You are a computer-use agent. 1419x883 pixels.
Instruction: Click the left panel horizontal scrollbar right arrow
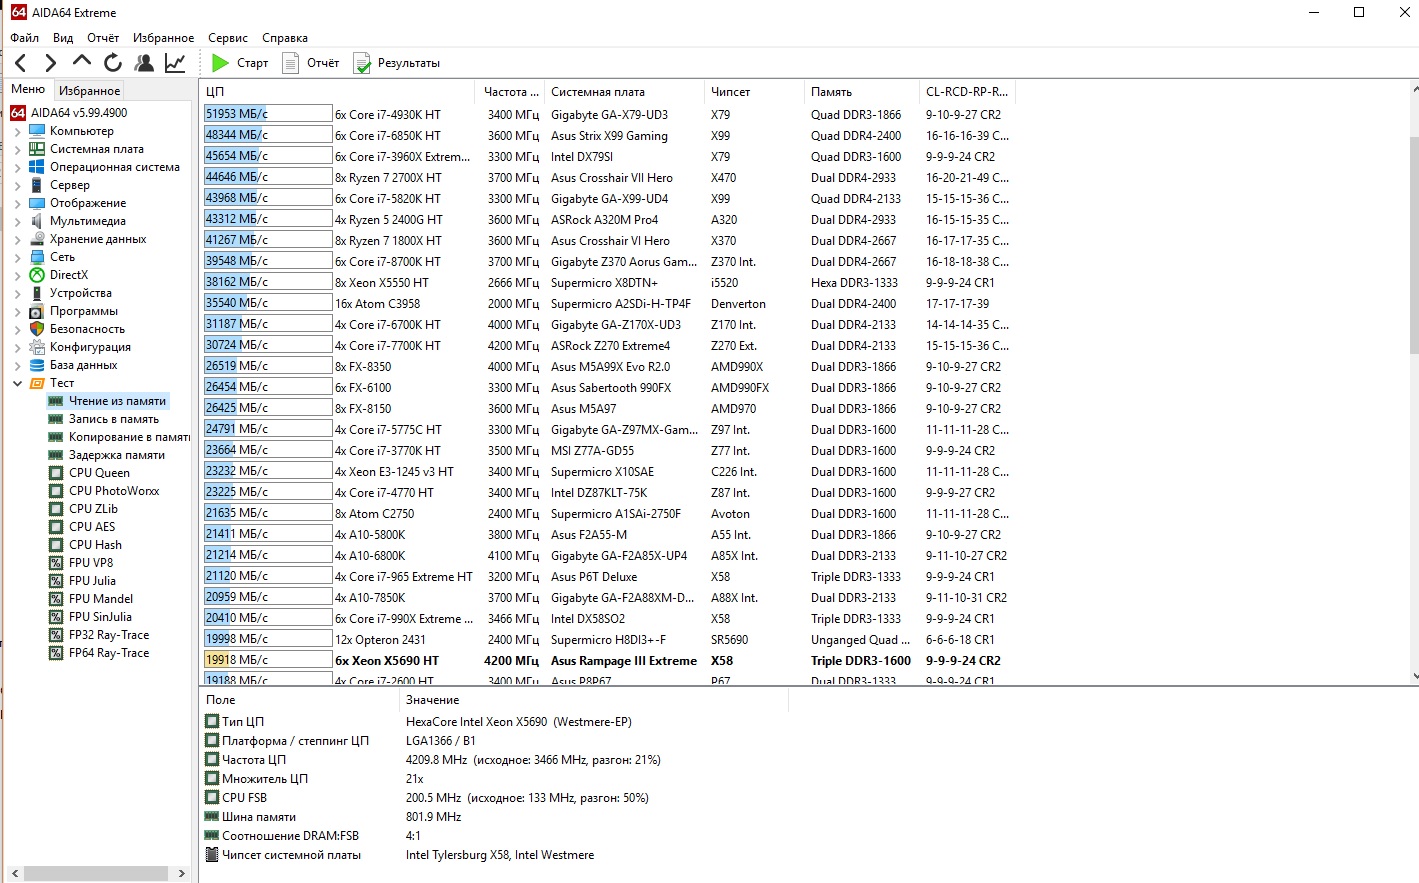pos(181,873)
